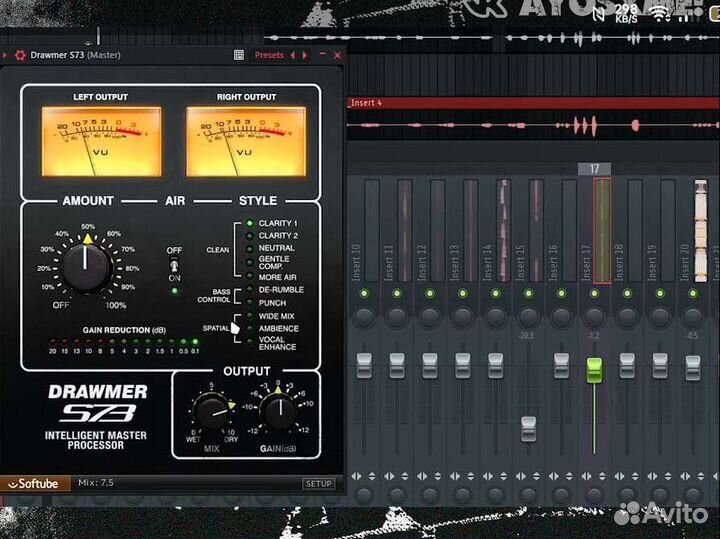The height and width of the screenshot is (539, 720).
Task: Click Insert 20 bottom send knob
Action: 693,495
